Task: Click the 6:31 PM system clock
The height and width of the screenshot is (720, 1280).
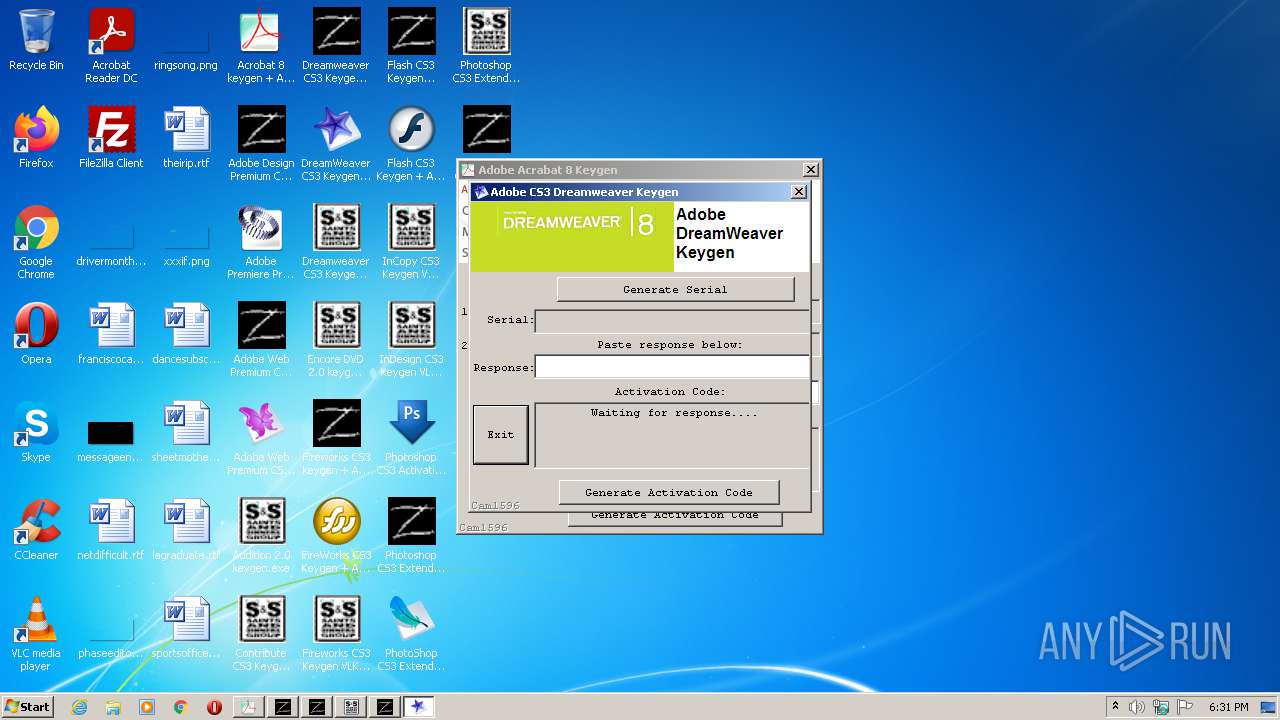Action: [1228, 707]
